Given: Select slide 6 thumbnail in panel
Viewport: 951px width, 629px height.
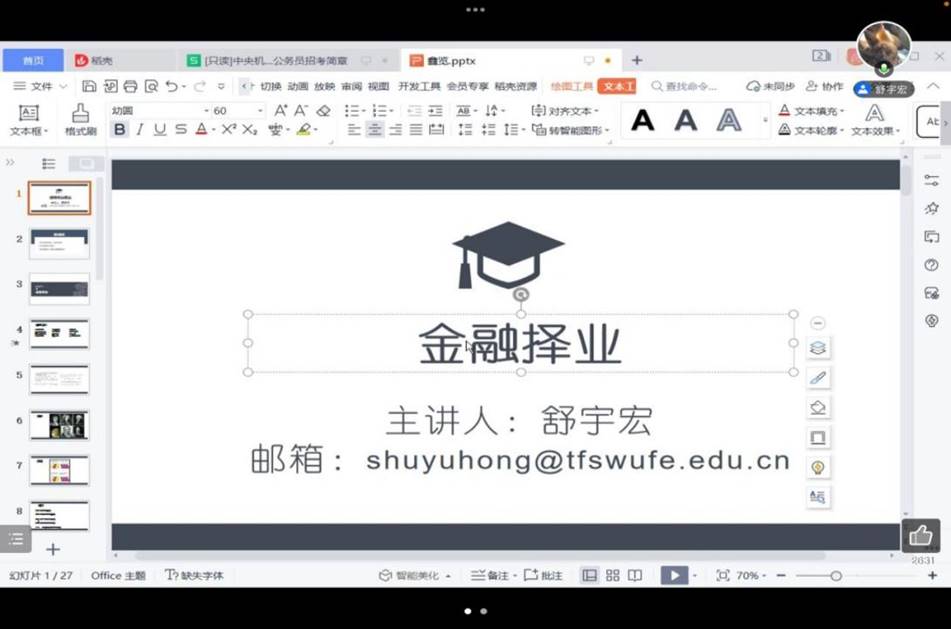Looking at the screenshot, I should (59, 425).
